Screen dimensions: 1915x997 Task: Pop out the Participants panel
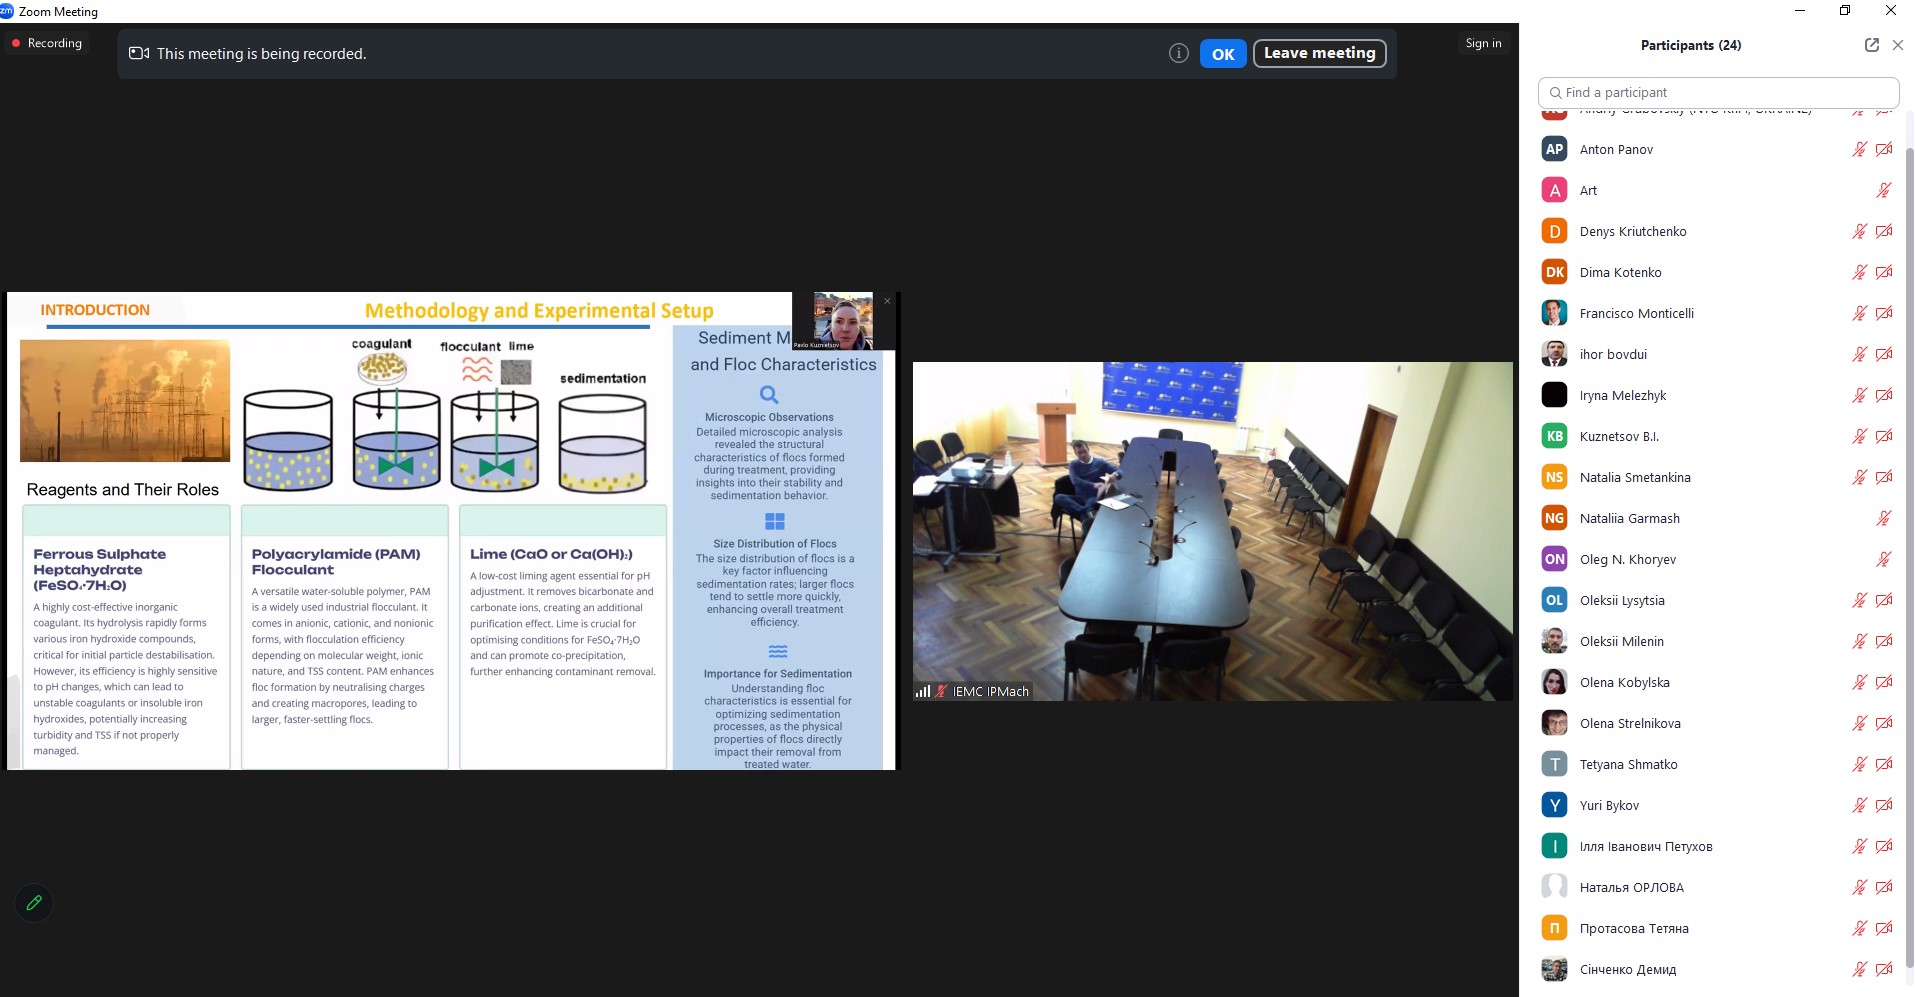pyautogui.click(x=1871, y=45)
